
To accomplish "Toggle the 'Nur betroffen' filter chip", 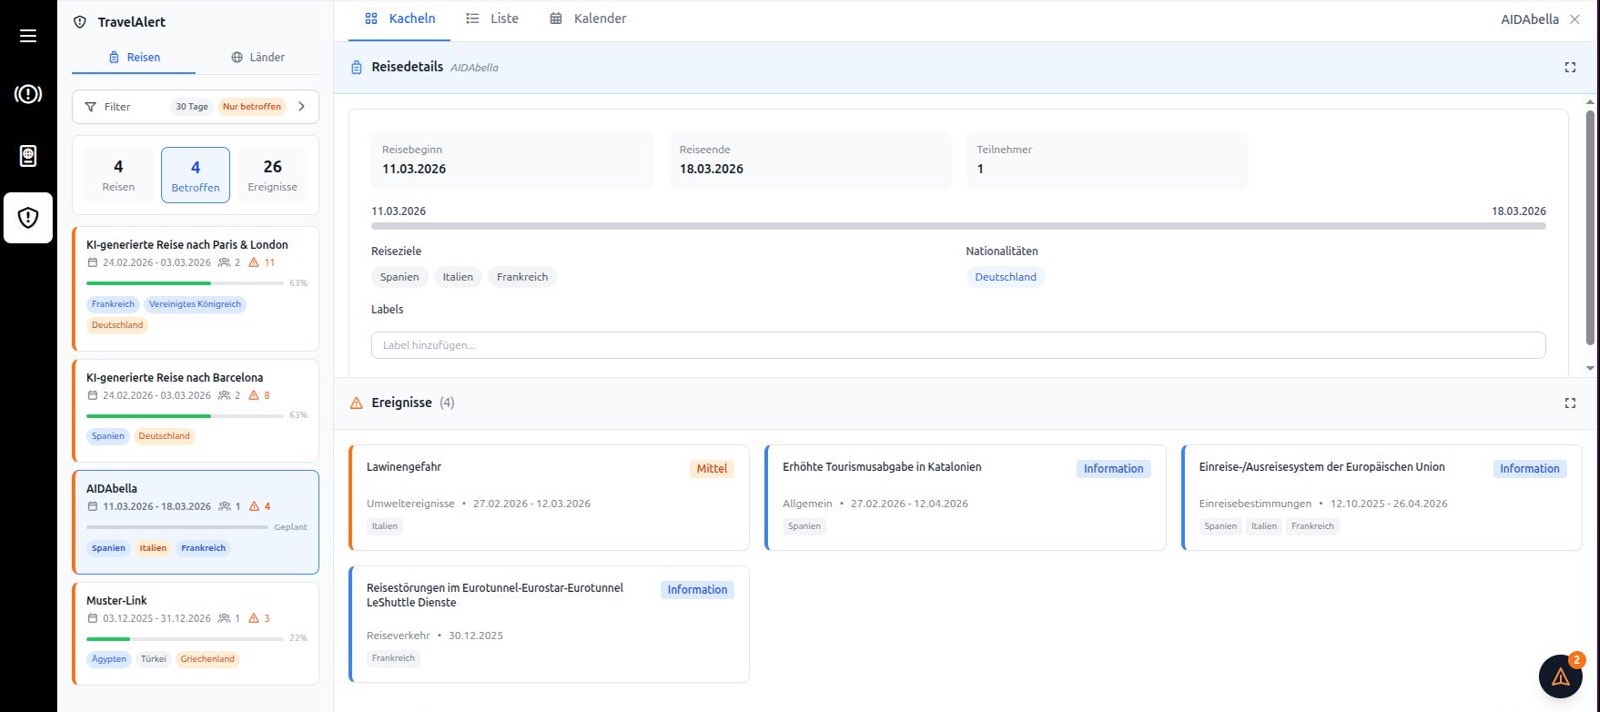I will tap(252, 107).
